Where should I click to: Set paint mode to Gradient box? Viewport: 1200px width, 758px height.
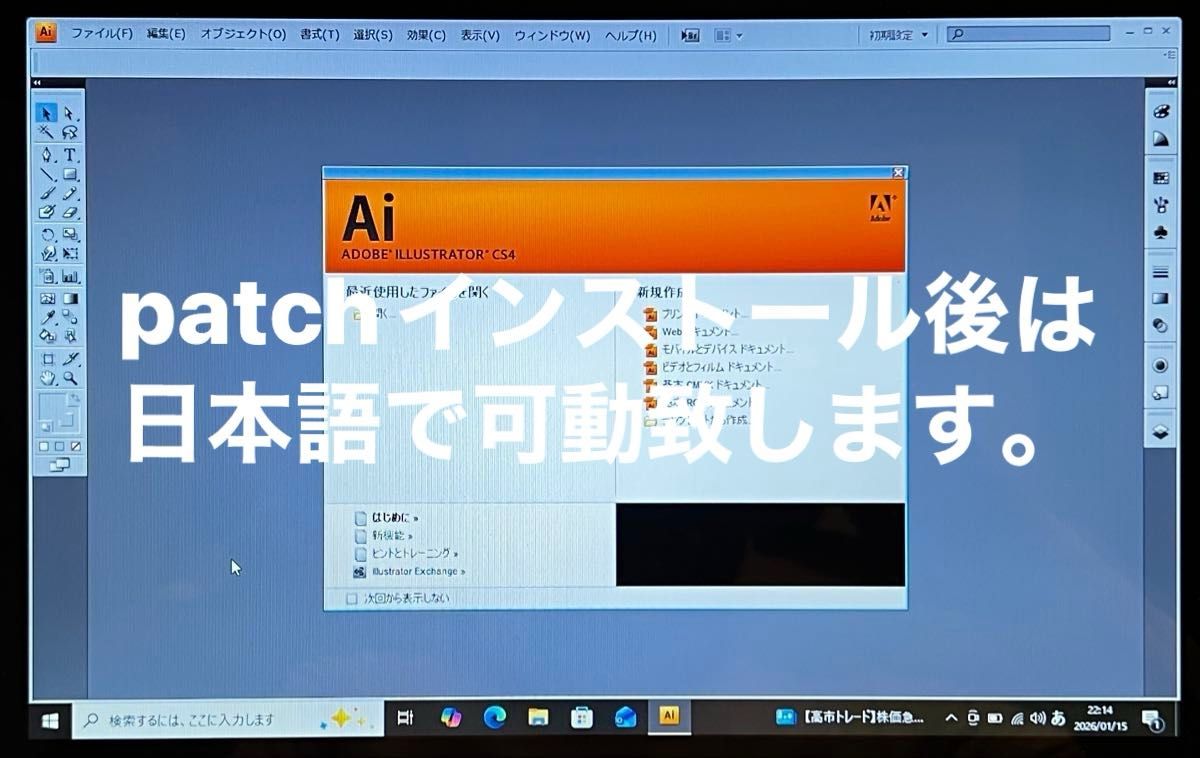tap(60, 446)
